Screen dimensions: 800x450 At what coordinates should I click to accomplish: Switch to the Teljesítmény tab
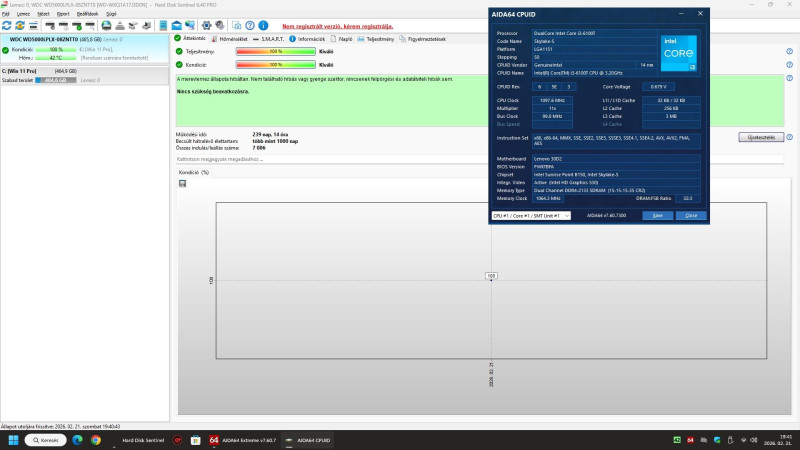pos(376,39)
